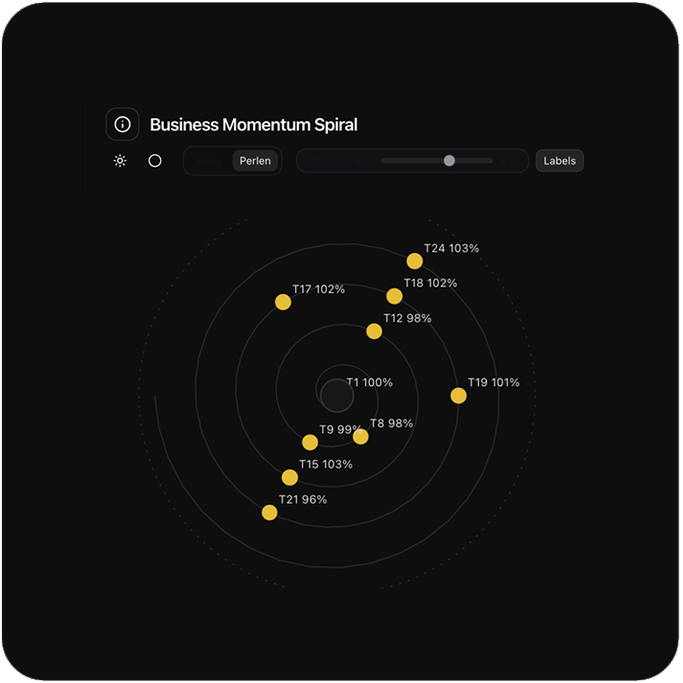Click the T19 101% data point
Screen dimensions: 683x683
[458, 396]
